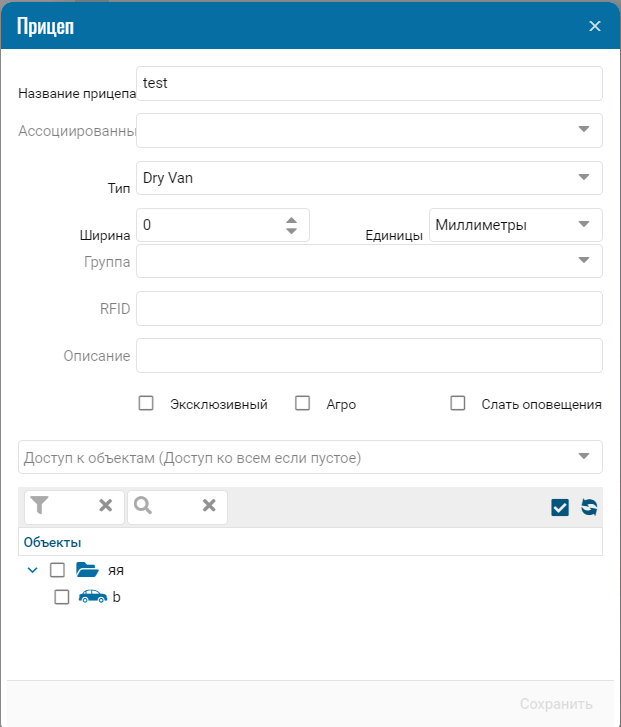
Task: Open the Единицы dropdown showing Миллиметры
Action: pyautogui.click(x=516, y=225)
